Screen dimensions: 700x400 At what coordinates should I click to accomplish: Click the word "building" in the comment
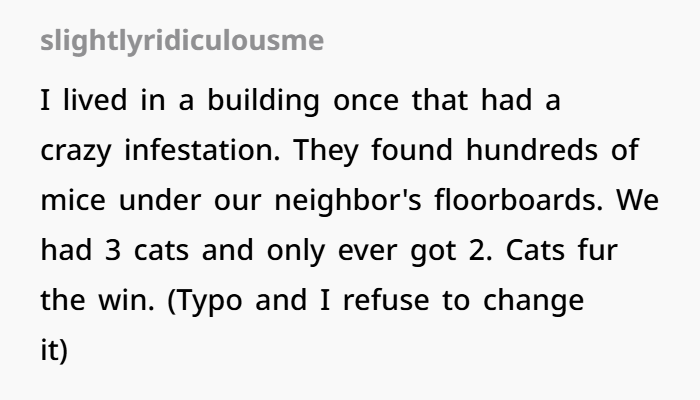(x=263, y=101)
